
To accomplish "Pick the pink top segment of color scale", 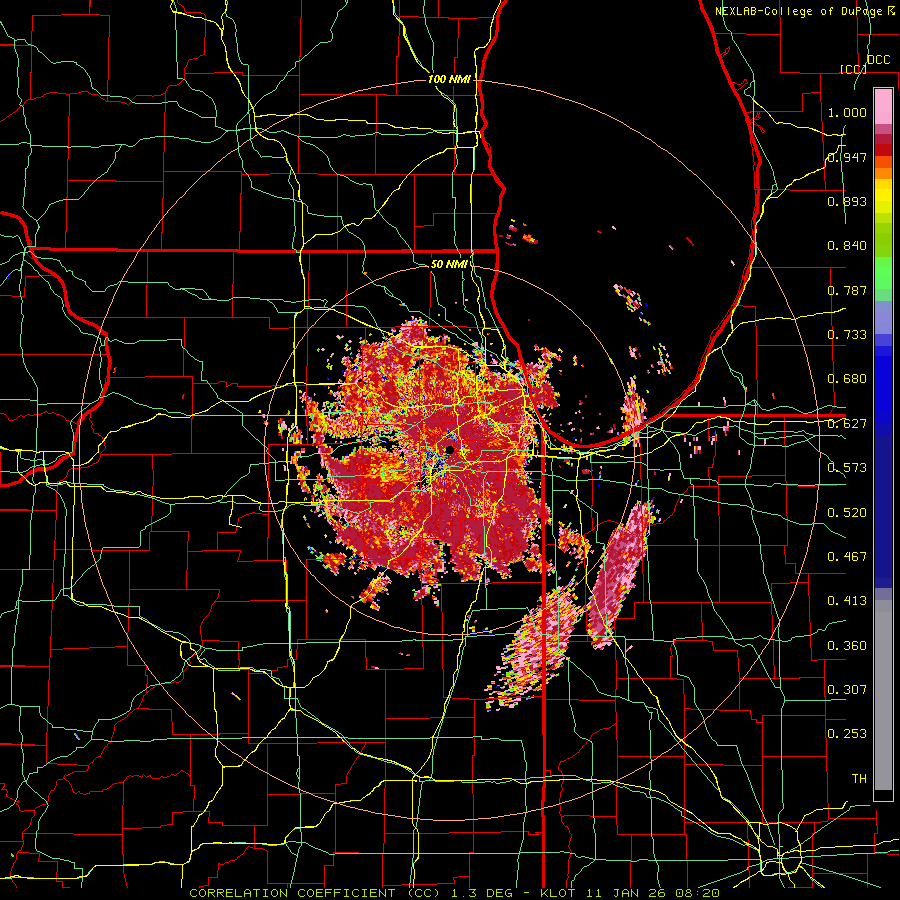I will [x=883, y=107].
